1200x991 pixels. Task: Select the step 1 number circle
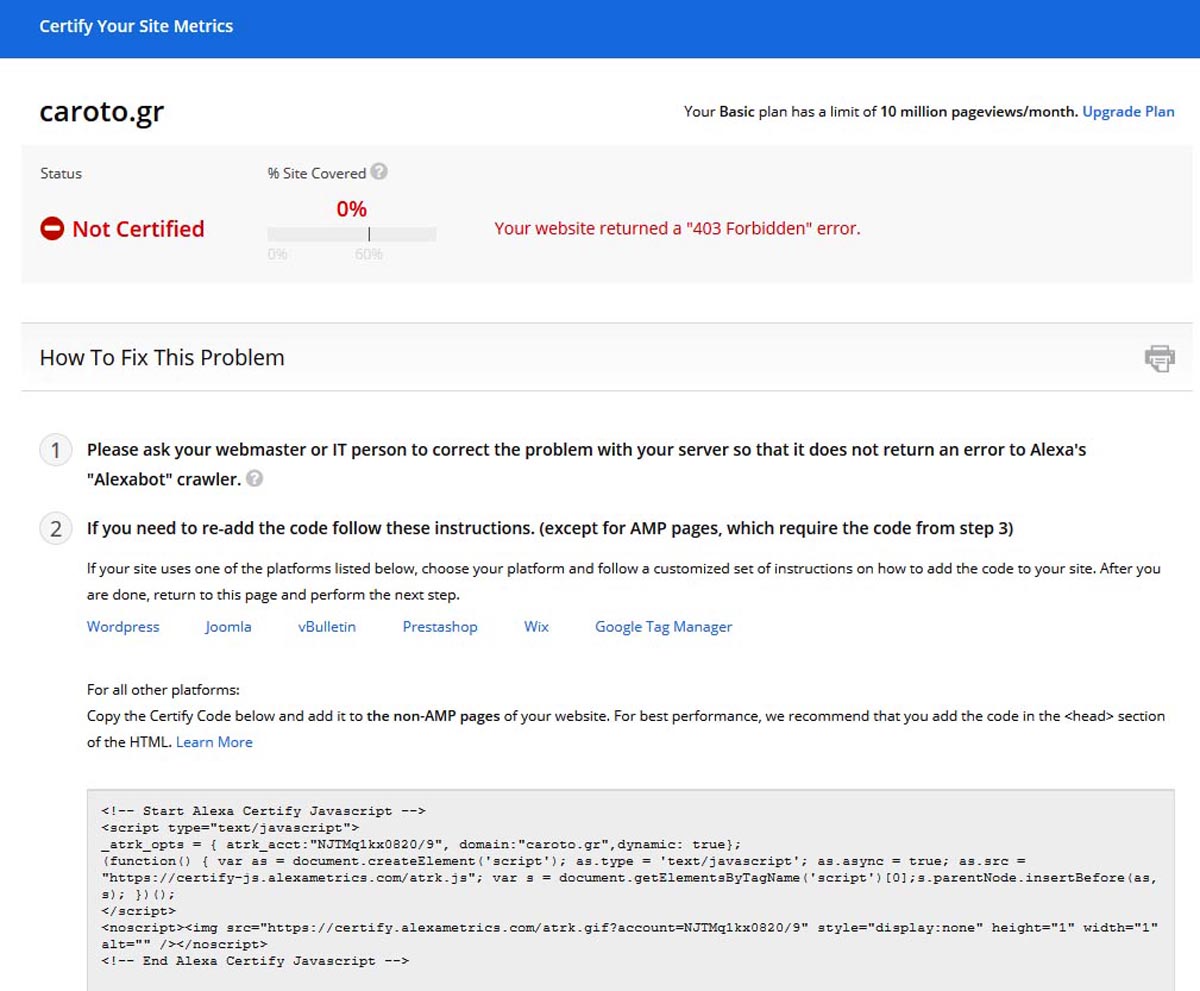pyautogui.click(x=56, y=451)
